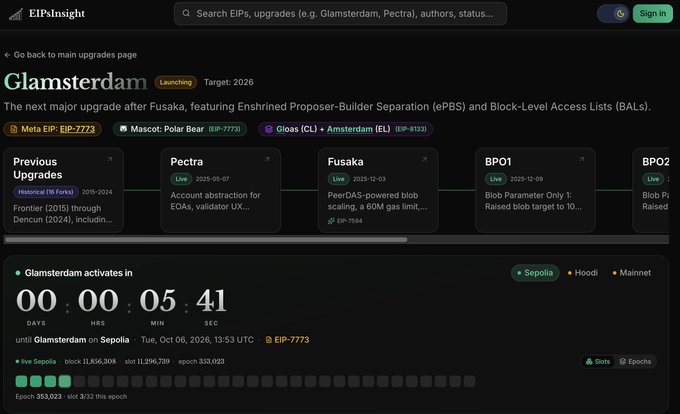This screenshot has width=680, height=414.
Task: Click the first green slot square
Action: coord(21,381)
